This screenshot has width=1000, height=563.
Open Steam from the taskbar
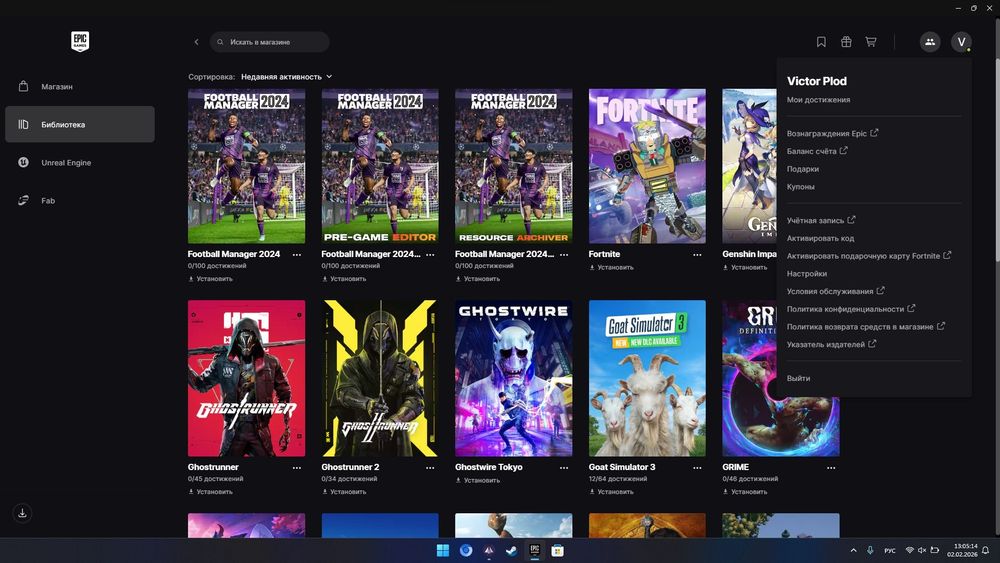(511, 550)
